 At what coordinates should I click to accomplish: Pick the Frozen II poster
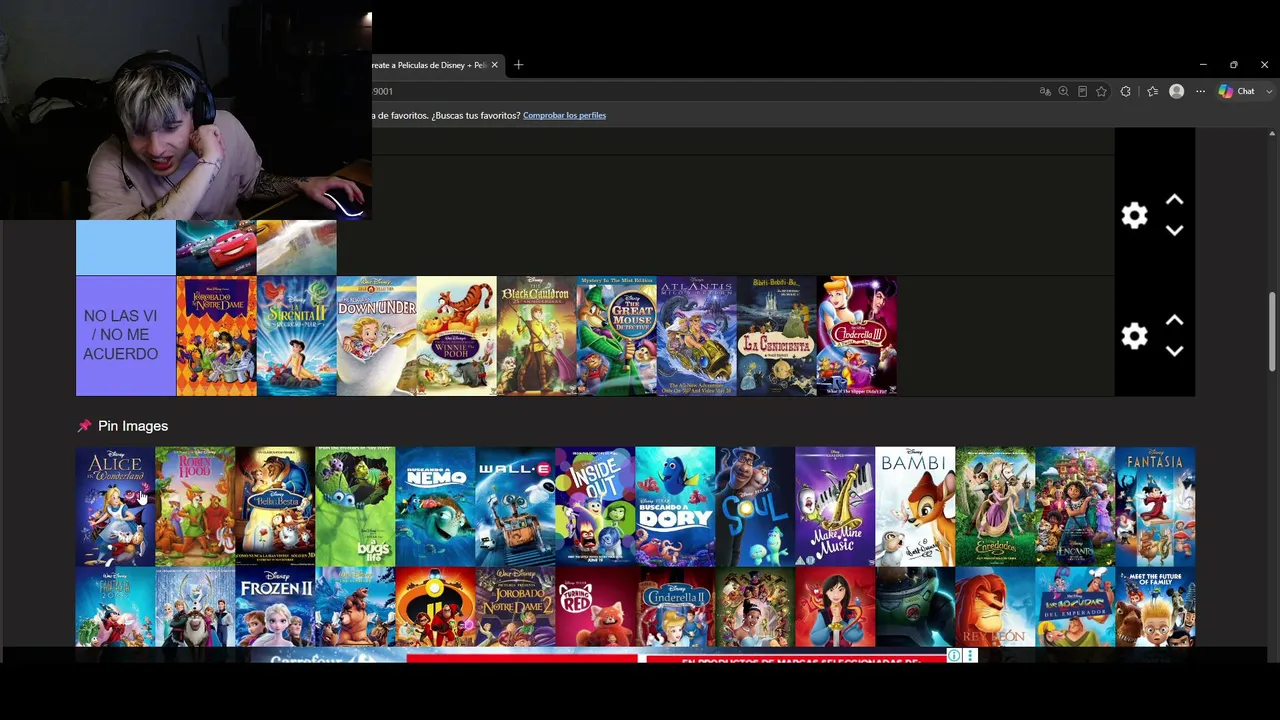[x=275, y=607]
